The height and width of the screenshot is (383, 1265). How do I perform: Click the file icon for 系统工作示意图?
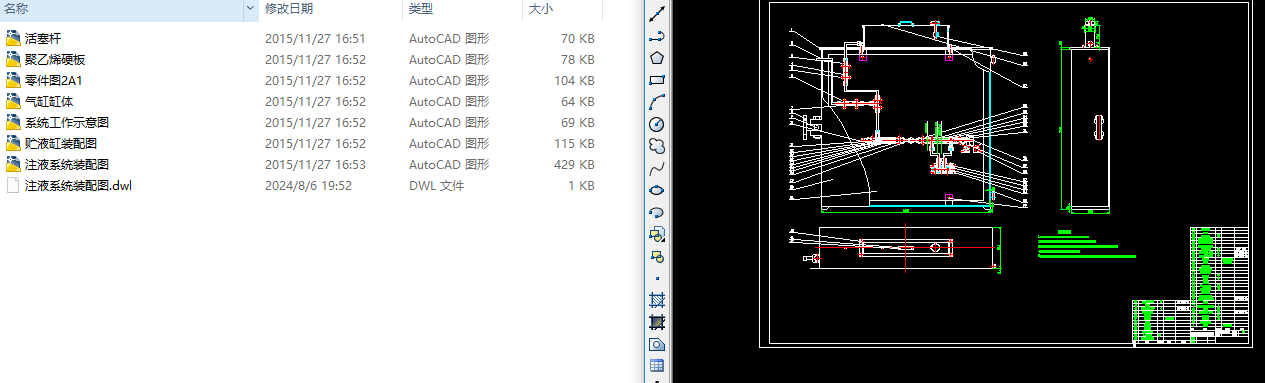pos(12,123)
